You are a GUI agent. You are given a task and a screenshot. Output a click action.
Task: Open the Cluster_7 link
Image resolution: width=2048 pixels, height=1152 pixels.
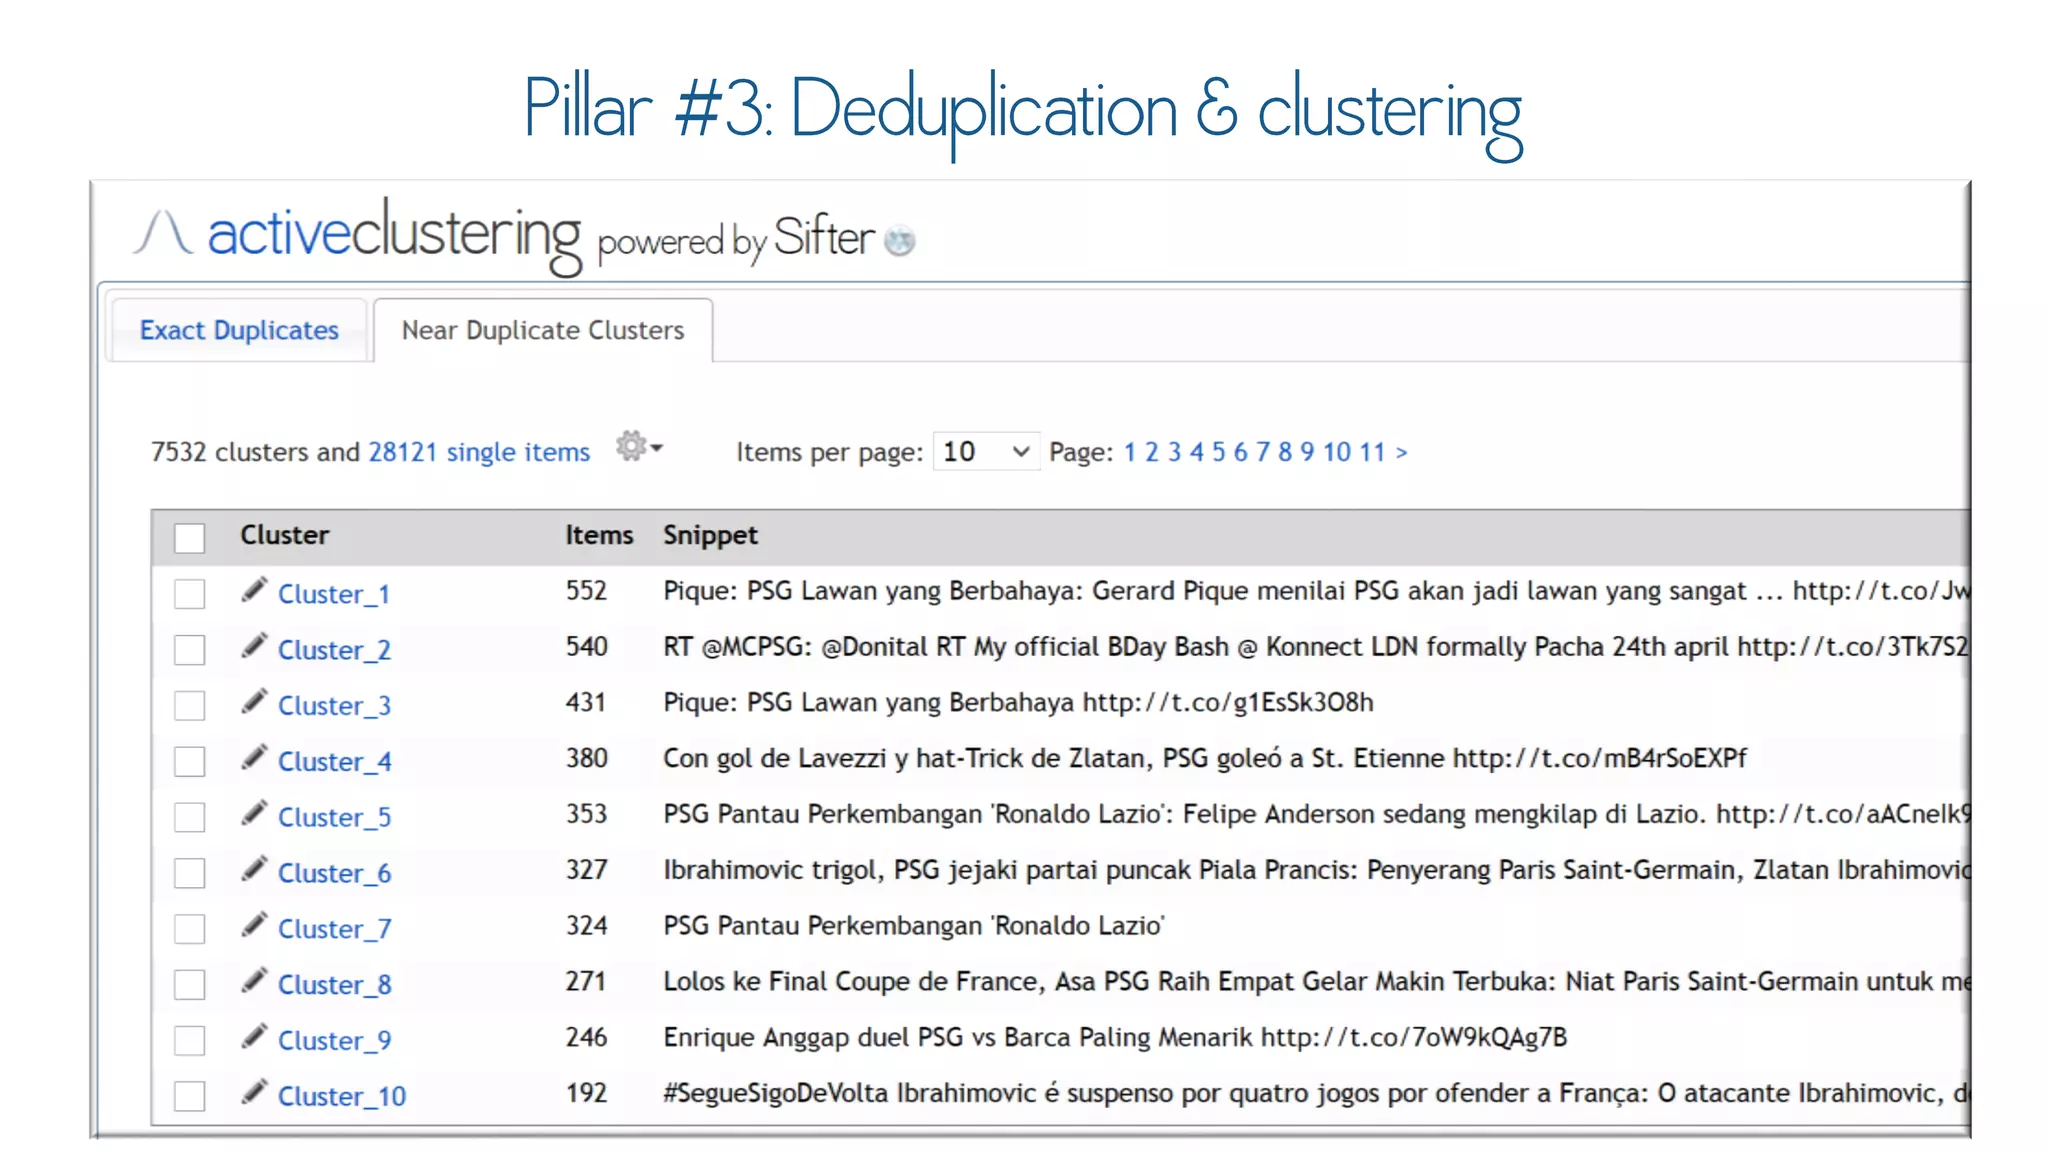point(334,929)
